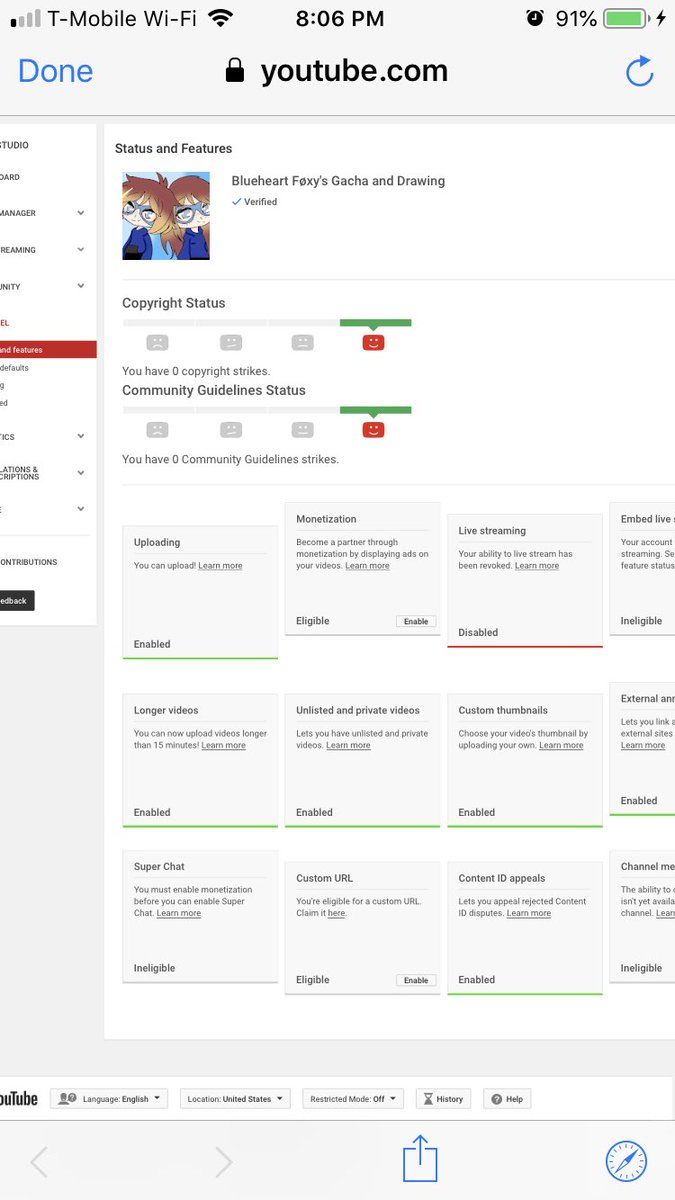Open the Location: United States dropdown
Image resolution: width=675 pixels, height=1200 pixels.
coord(235,1099)
